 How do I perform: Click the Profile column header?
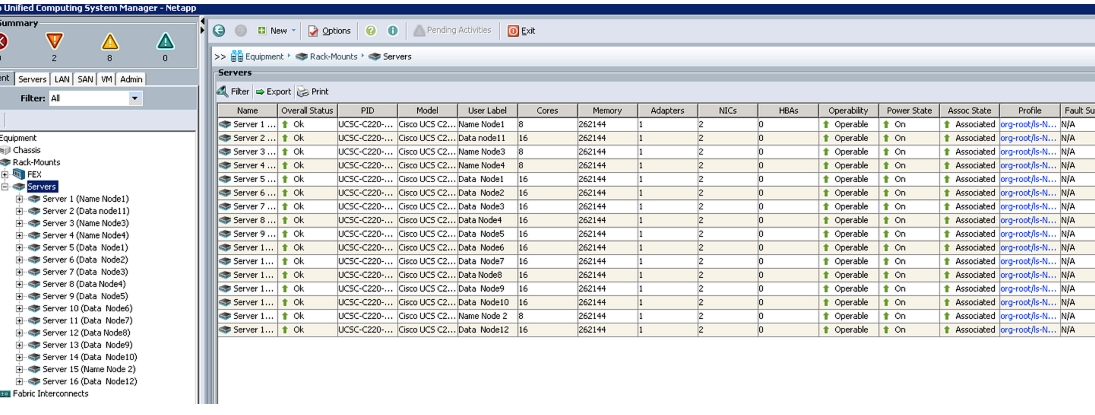click(x=1029, y=110)
